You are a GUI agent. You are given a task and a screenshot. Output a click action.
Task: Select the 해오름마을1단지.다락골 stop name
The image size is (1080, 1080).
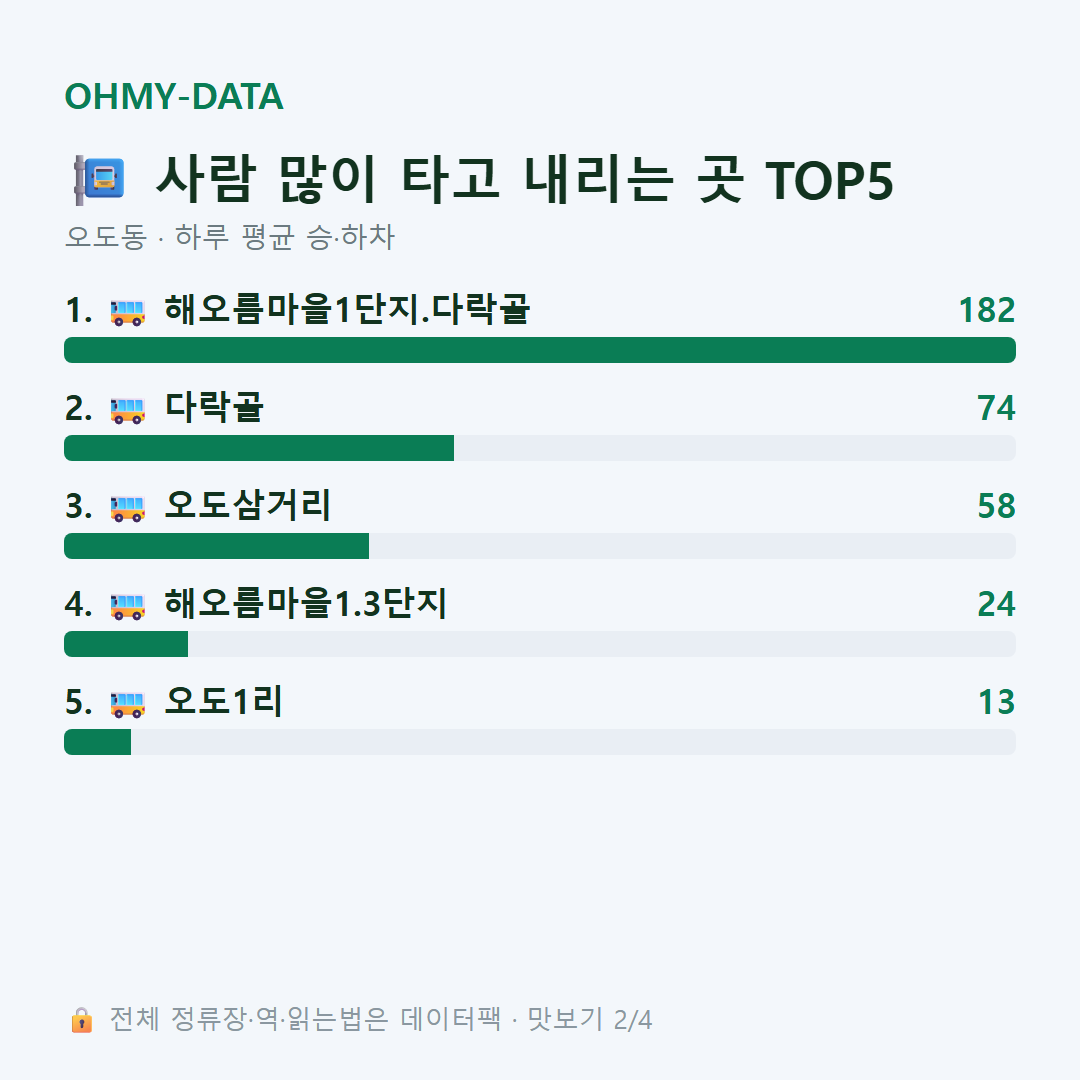[x=347, y=309]
